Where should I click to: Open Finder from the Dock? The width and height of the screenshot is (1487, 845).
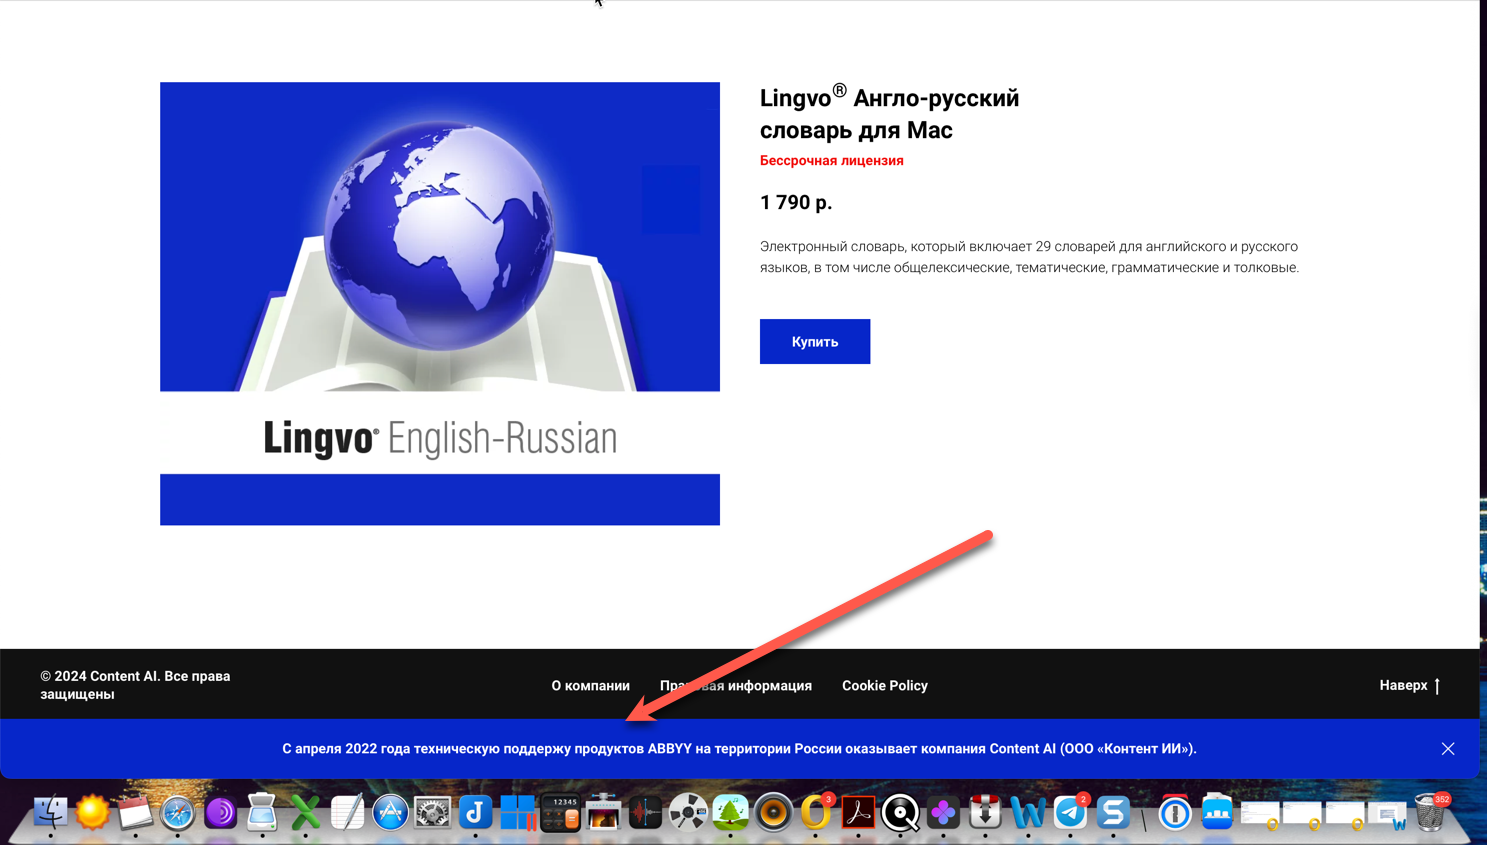(x=50, y=812)
